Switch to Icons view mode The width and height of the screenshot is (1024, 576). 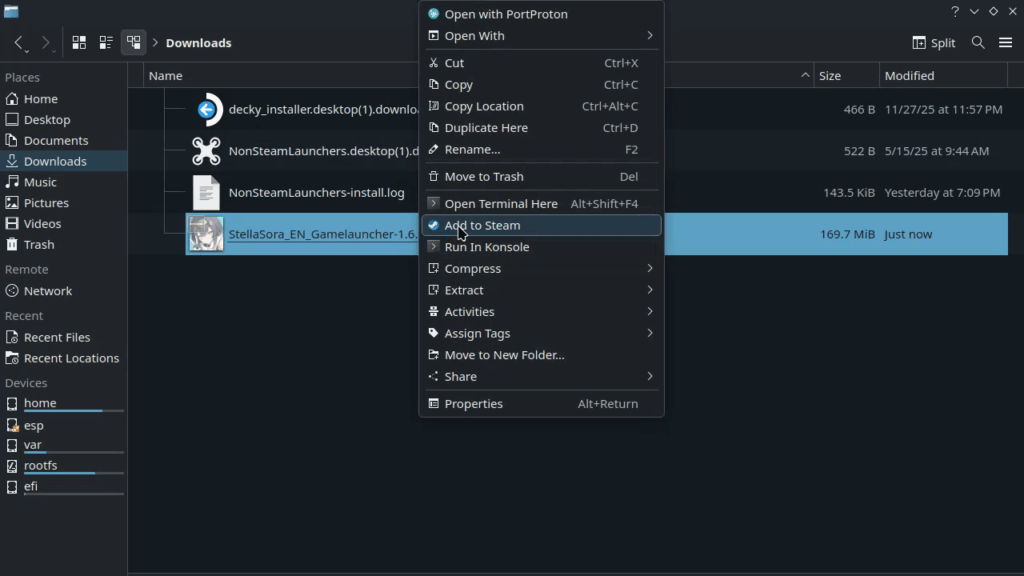click(79, 43)
